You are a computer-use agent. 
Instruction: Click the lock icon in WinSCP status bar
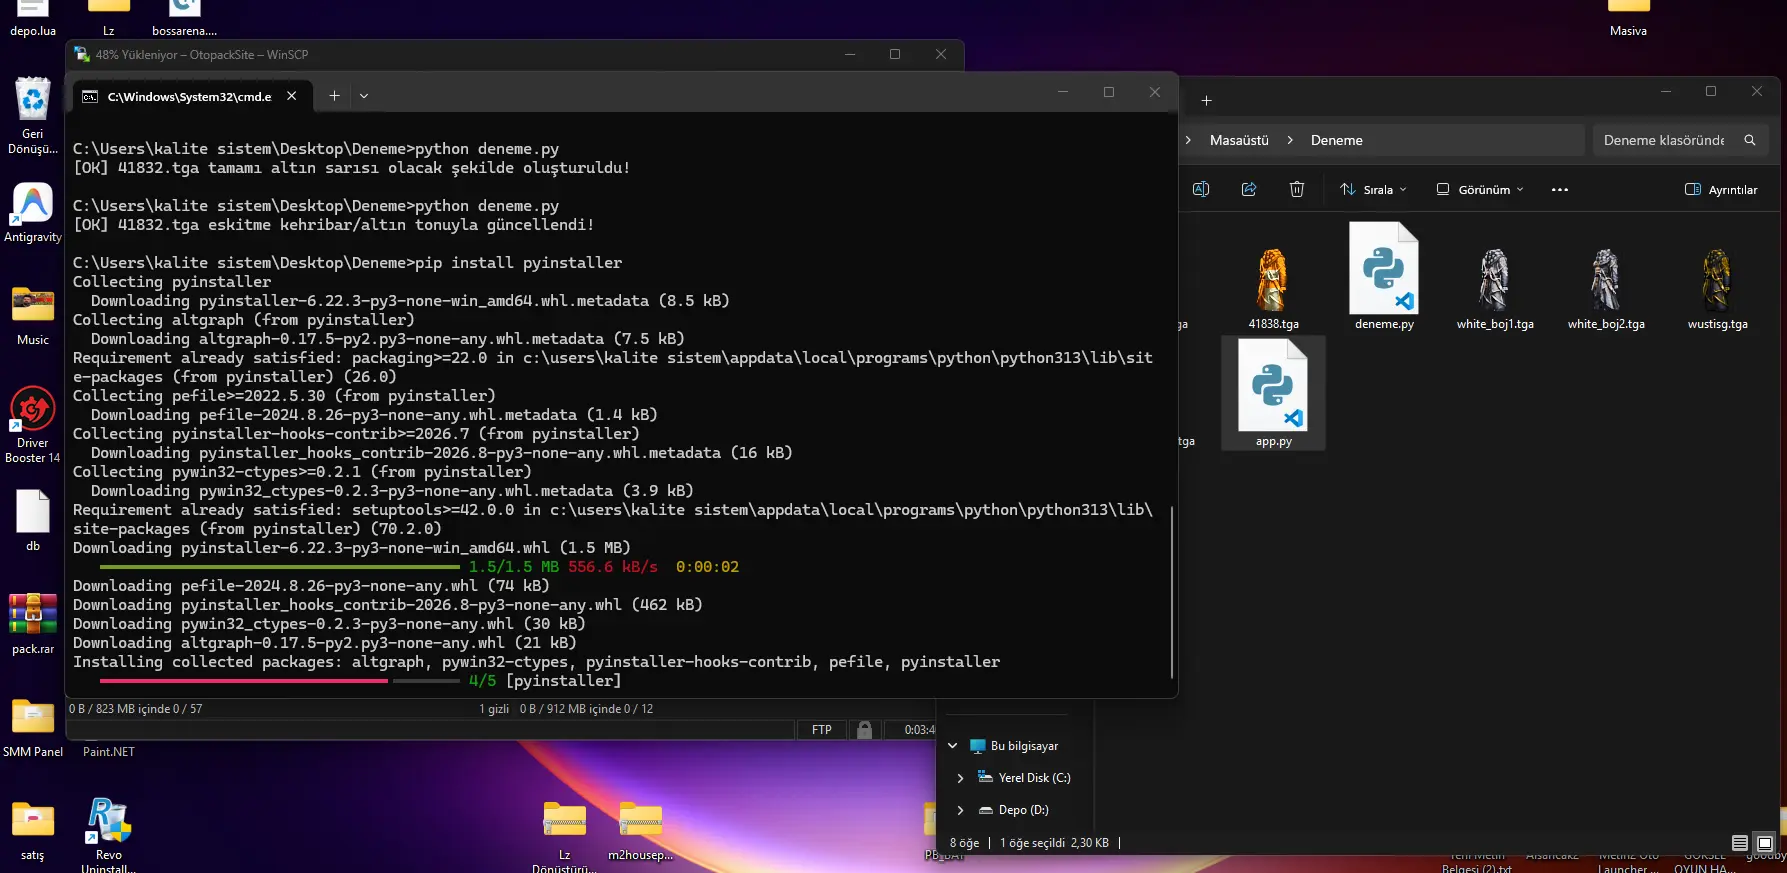pyautogui.click(x=865, y=729)
